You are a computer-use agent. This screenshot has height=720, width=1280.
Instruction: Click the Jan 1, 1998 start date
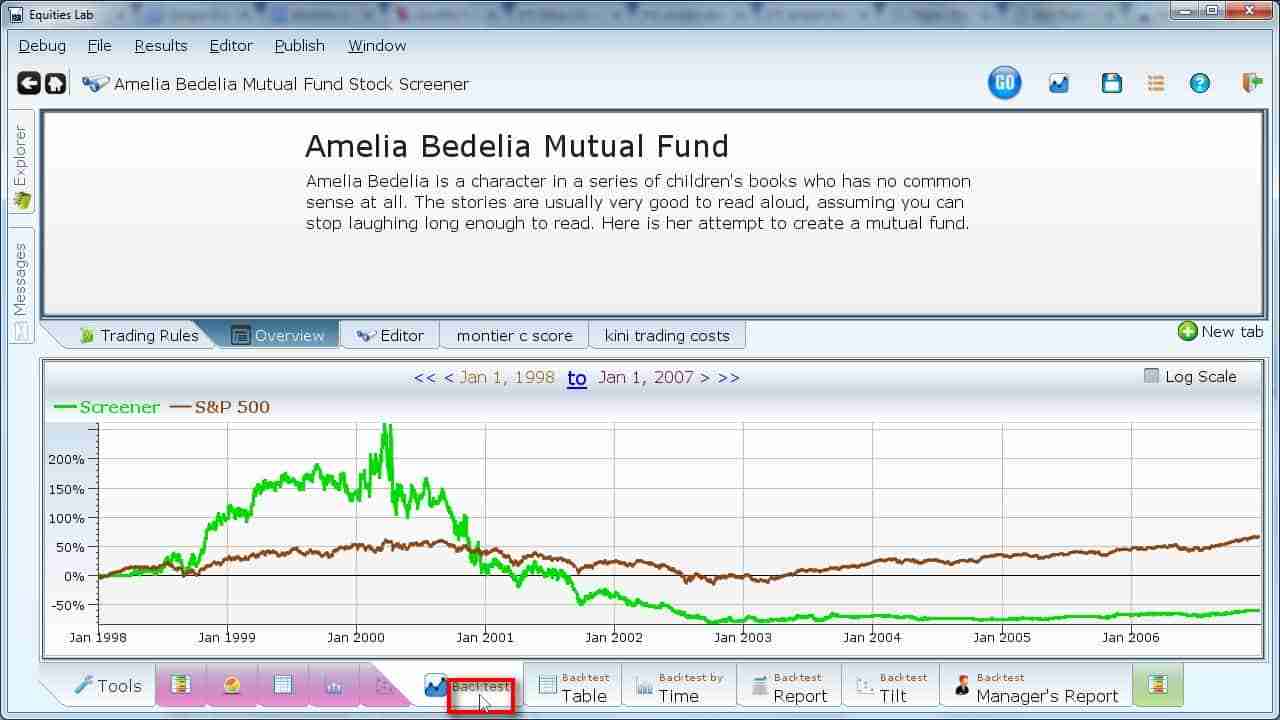(507, 378)
